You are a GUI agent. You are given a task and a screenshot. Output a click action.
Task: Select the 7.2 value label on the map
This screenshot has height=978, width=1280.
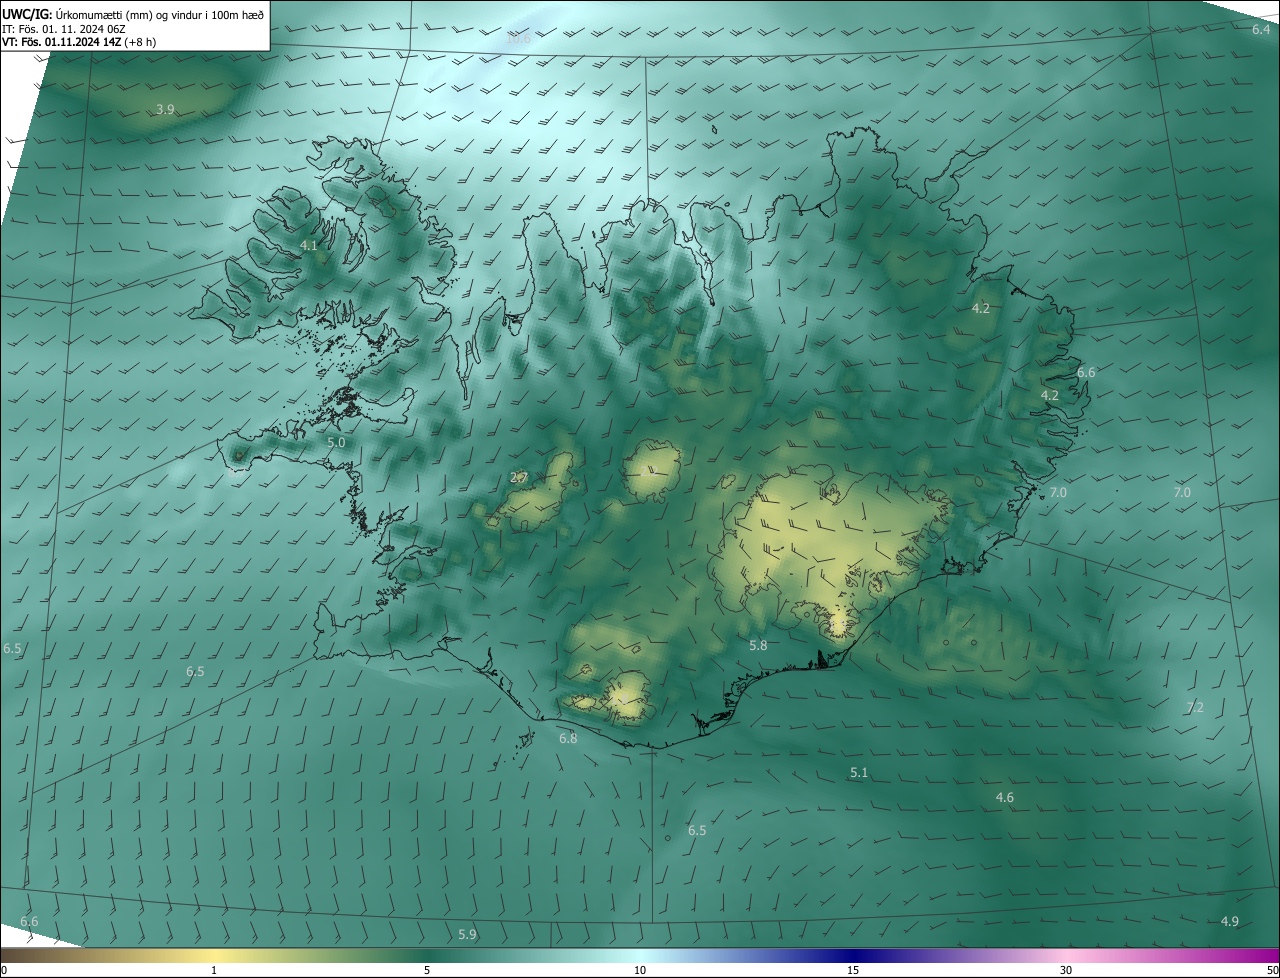pos(1194,708)
